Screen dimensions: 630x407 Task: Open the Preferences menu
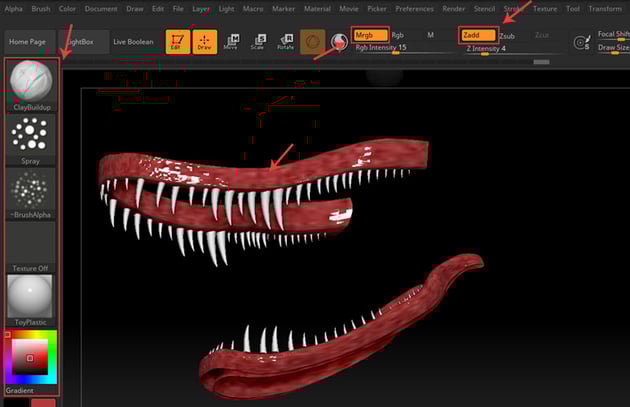point(414,8)
